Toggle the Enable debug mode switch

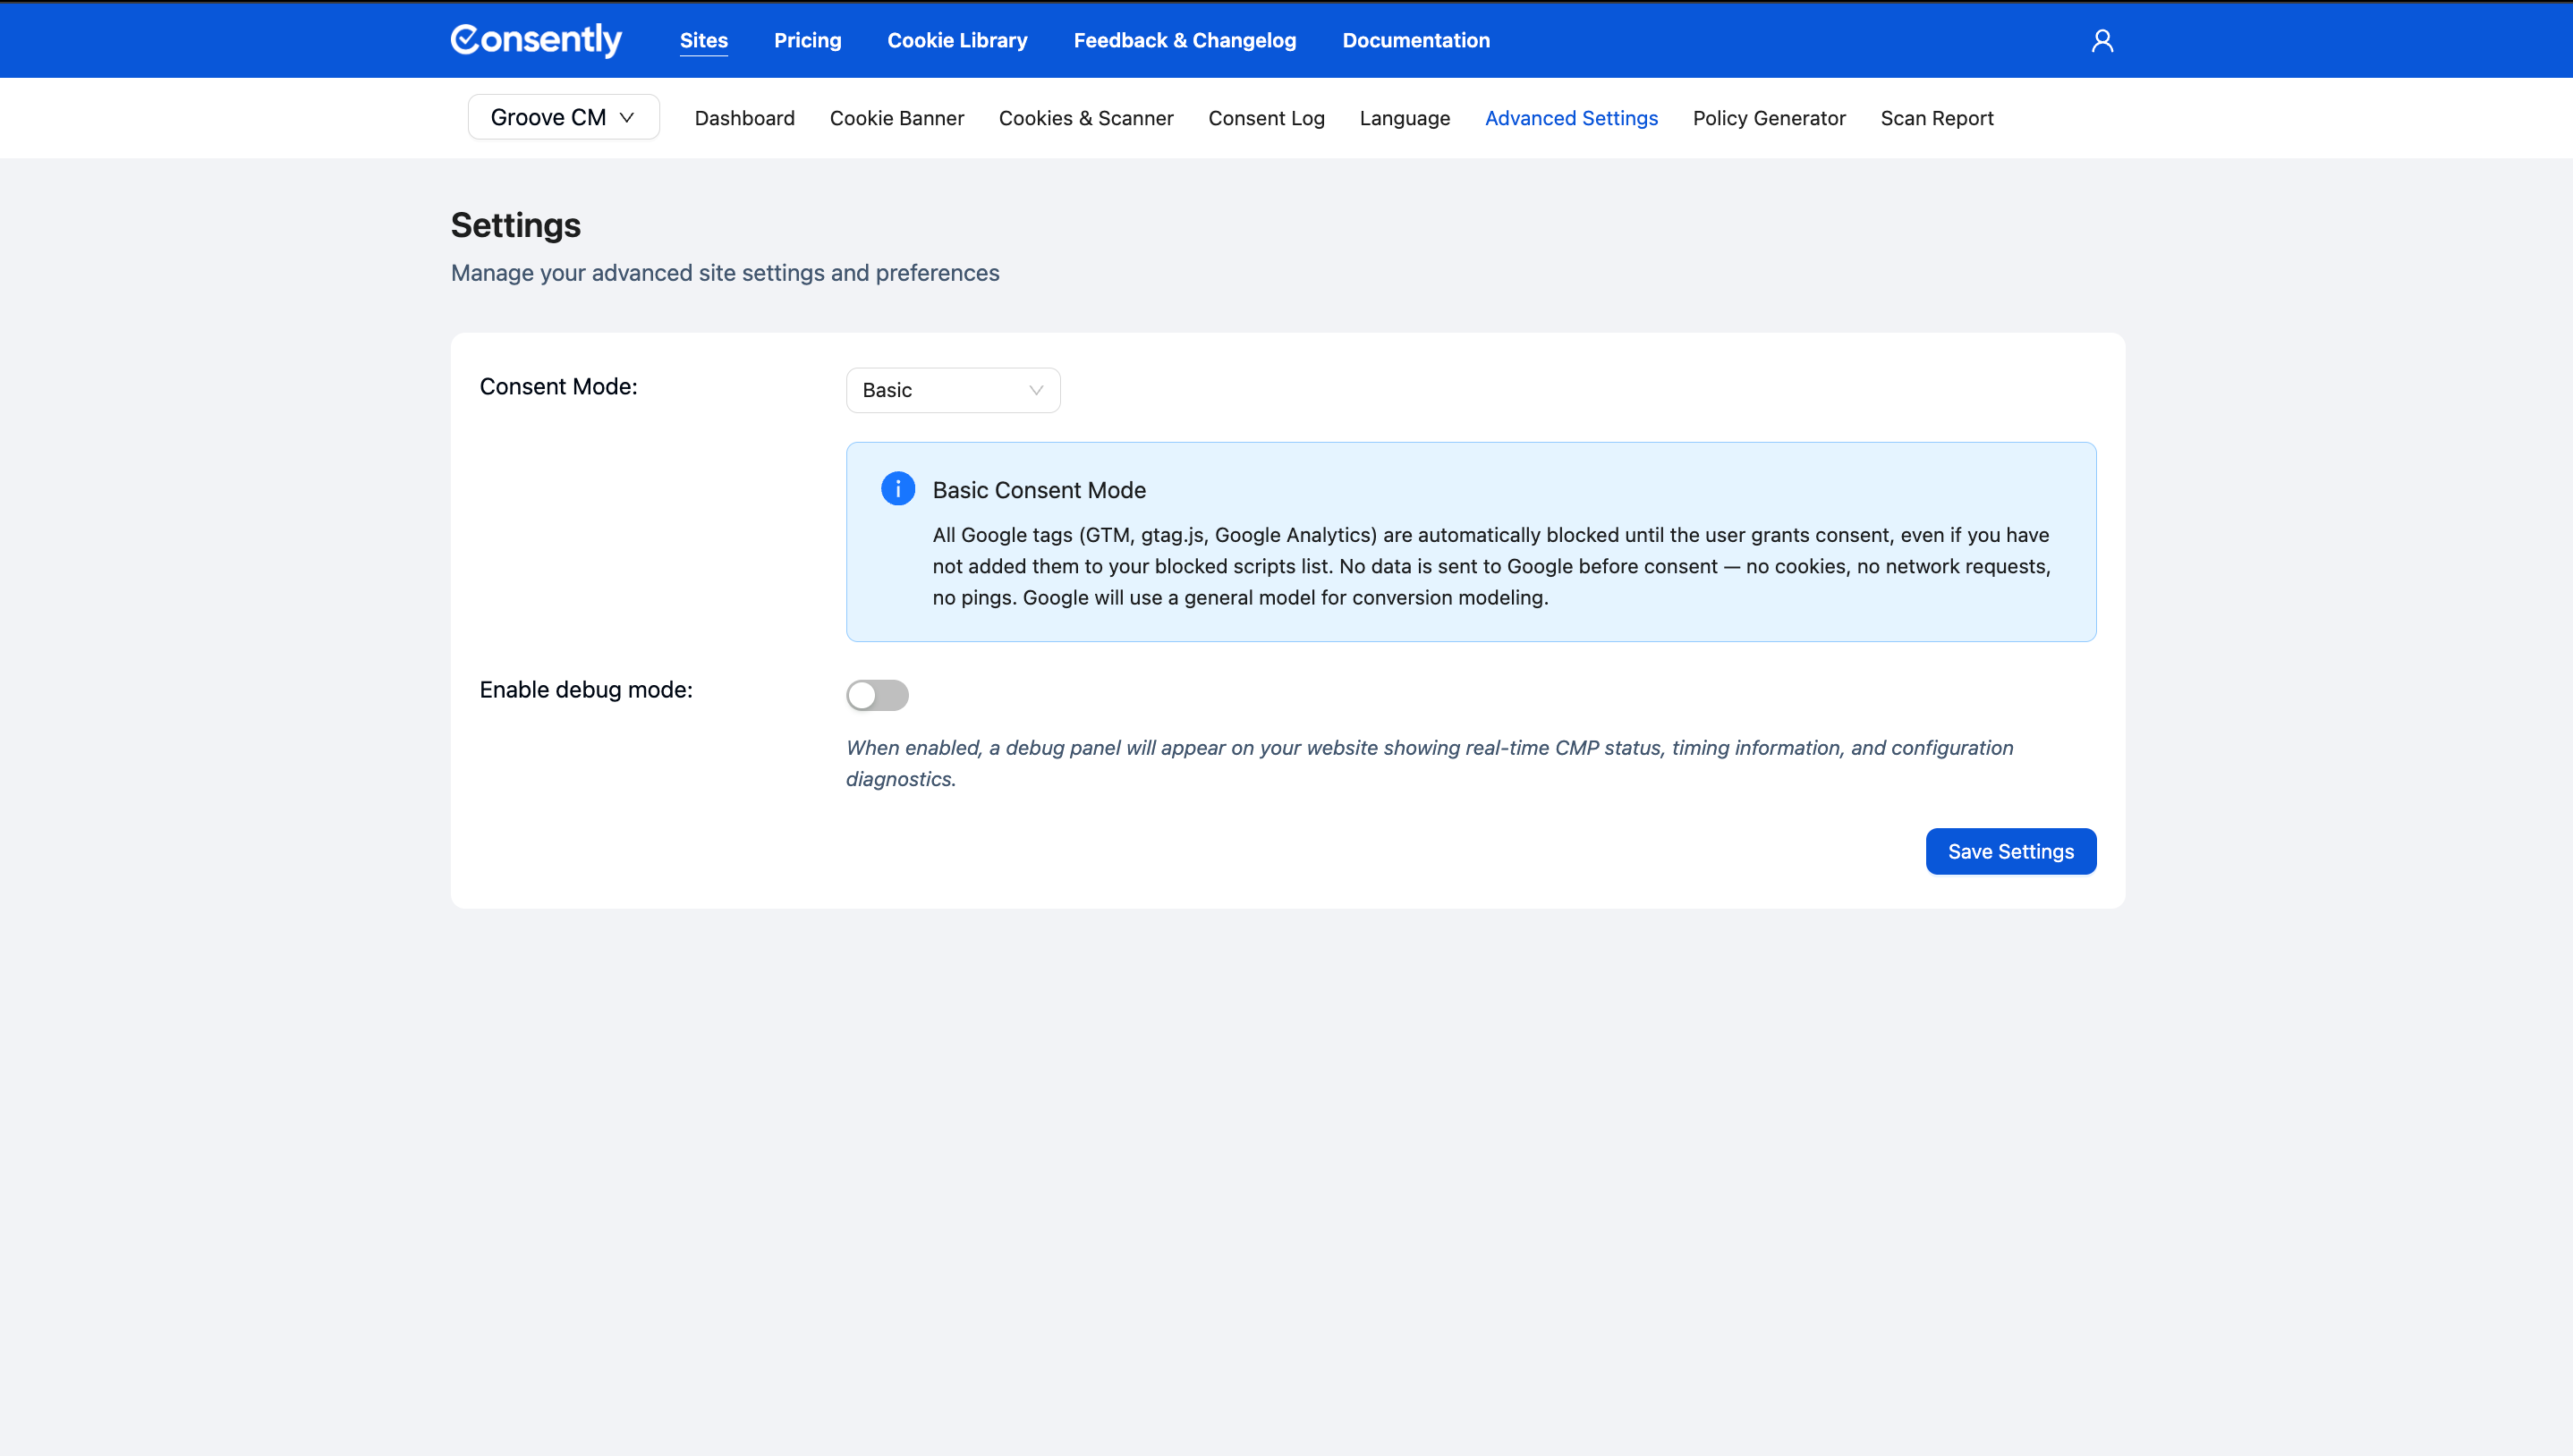(x=877, y=695)
